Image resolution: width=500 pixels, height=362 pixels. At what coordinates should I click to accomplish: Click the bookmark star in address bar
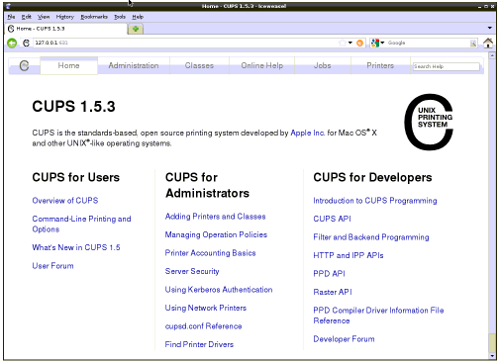point(342,43)
